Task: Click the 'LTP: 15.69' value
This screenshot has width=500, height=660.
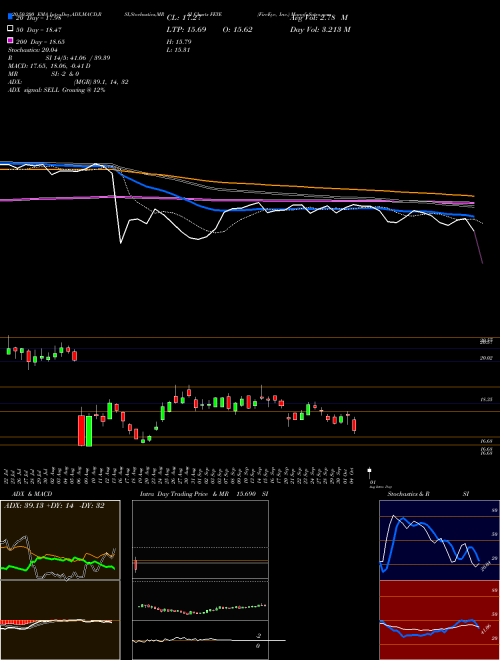Action: (186, 29)
